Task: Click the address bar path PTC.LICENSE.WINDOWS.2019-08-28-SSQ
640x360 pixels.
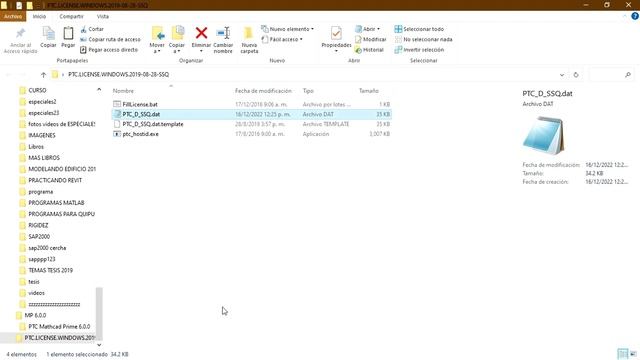Action: 118,75
